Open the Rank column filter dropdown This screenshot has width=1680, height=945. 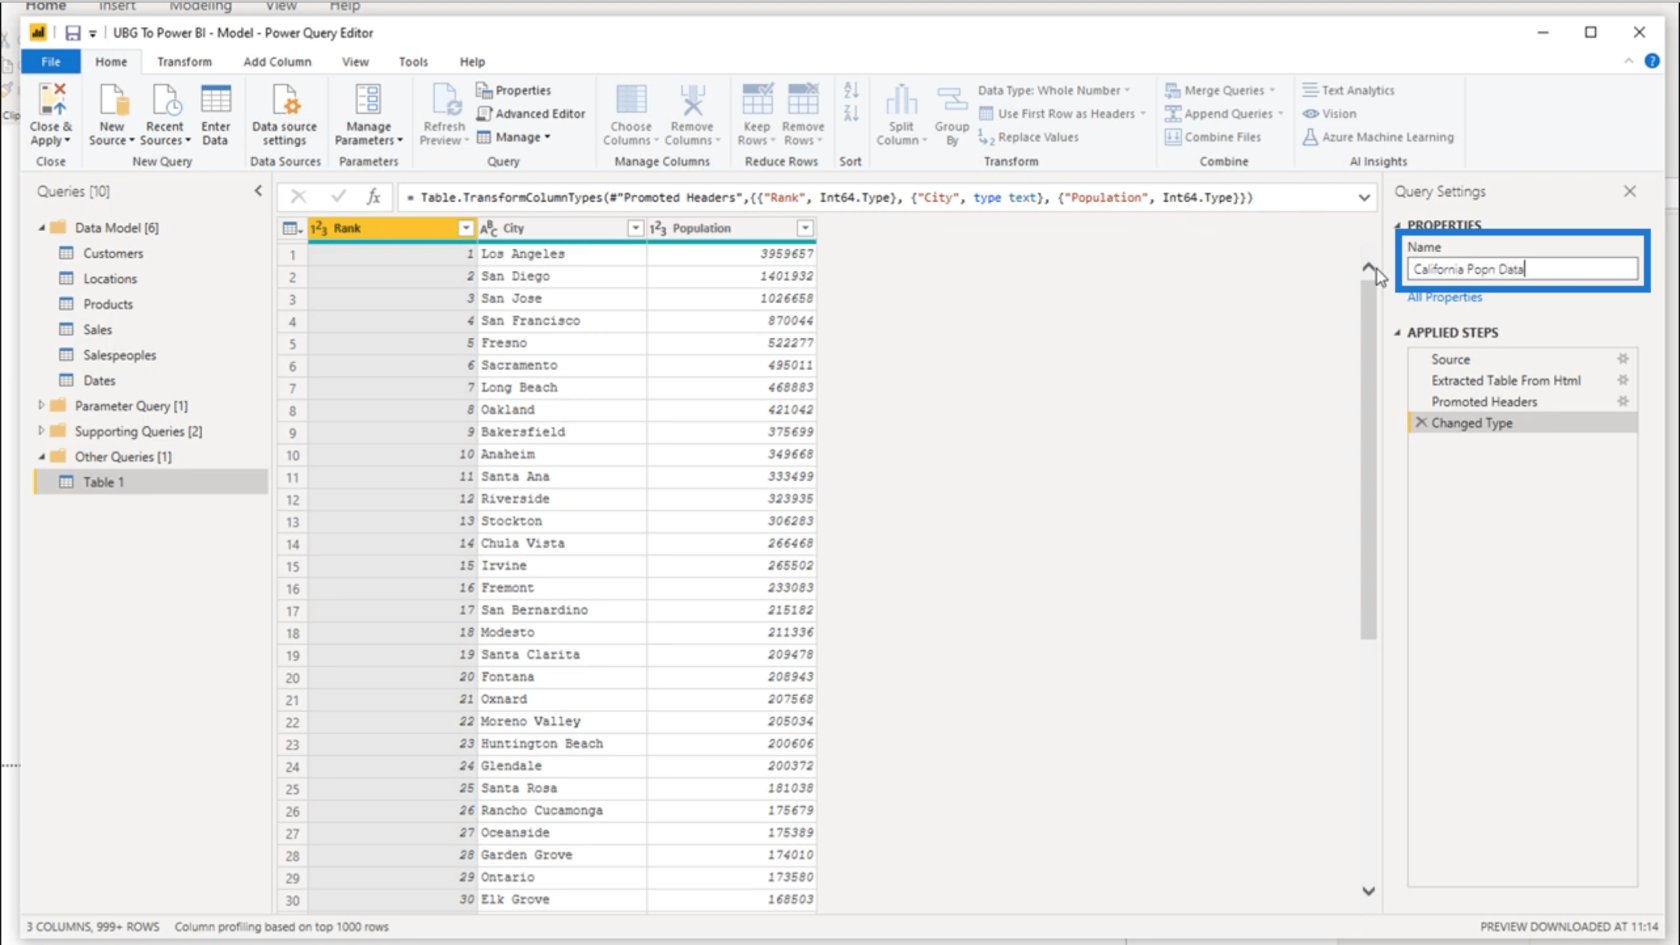click(x=465, y=228)
